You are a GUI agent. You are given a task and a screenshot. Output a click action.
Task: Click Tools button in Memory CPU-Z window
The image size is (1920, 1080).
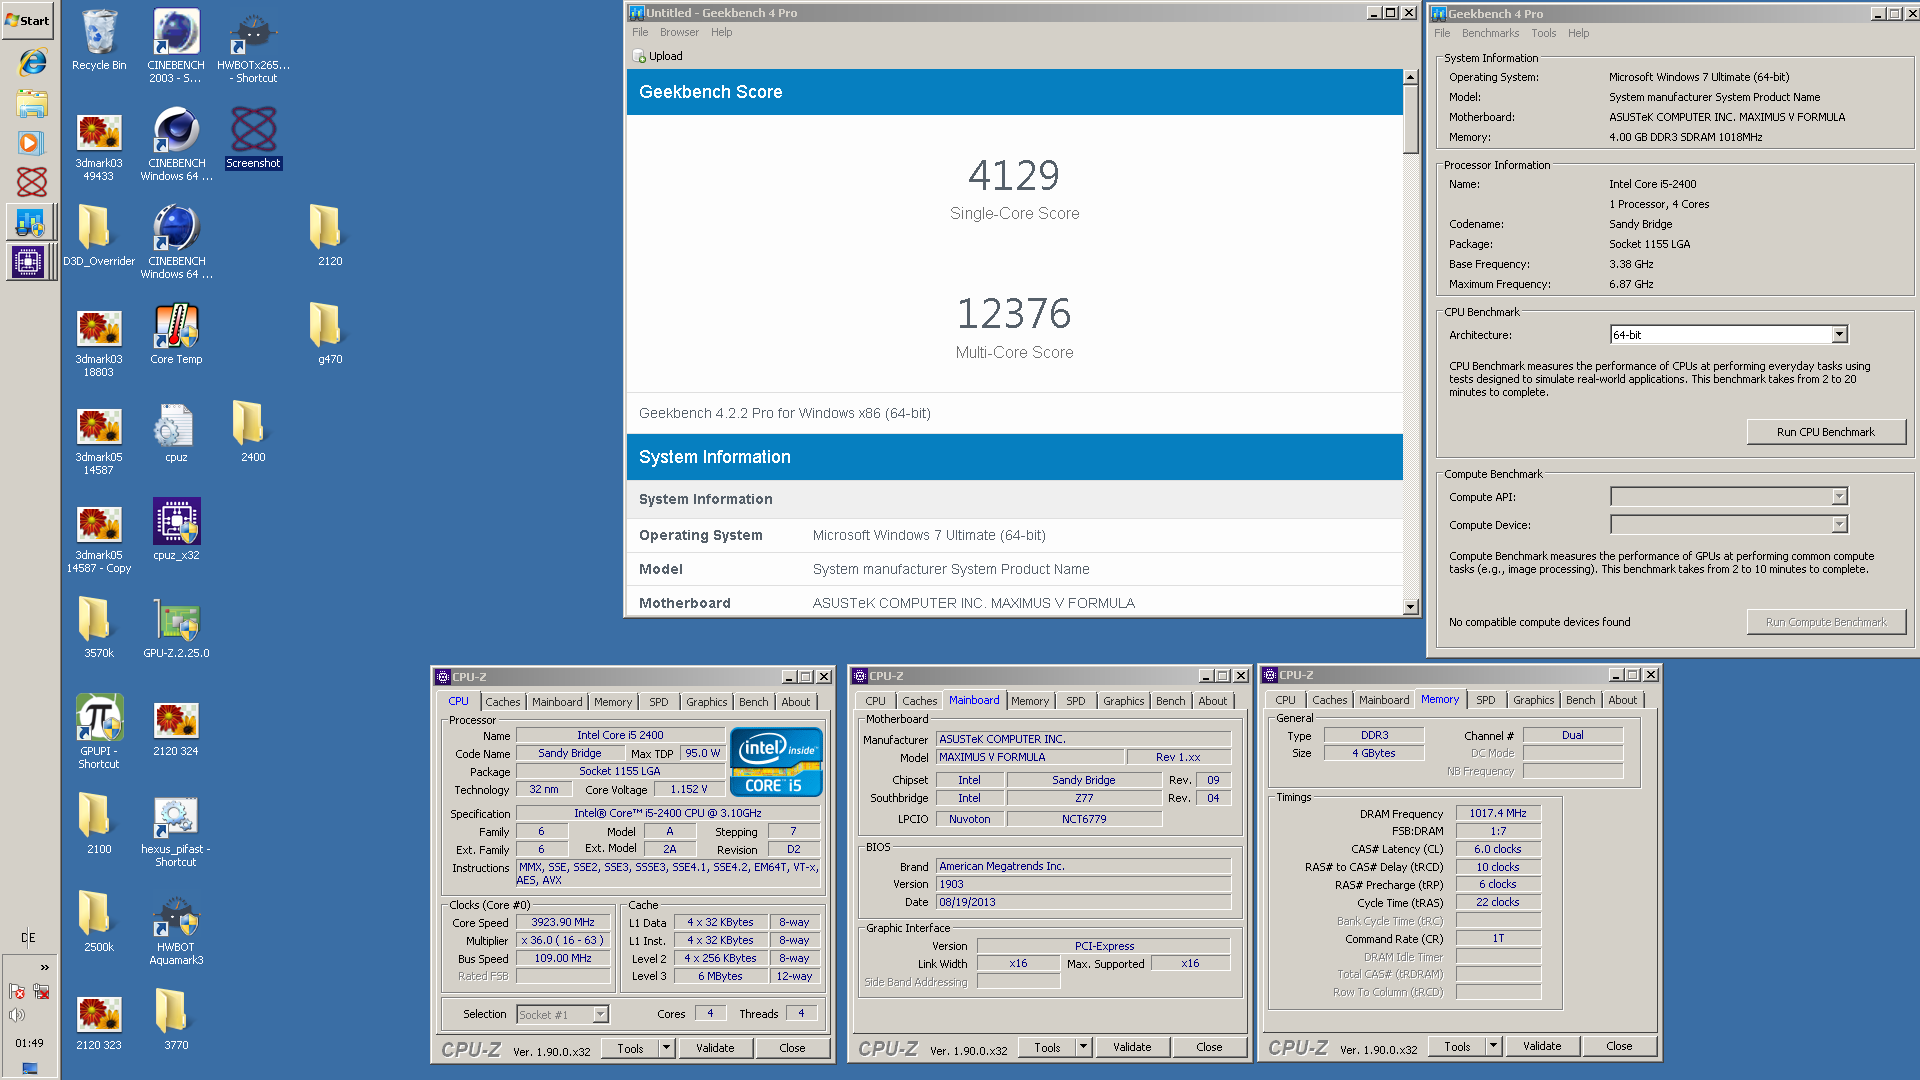[x=1457, y=1046]
